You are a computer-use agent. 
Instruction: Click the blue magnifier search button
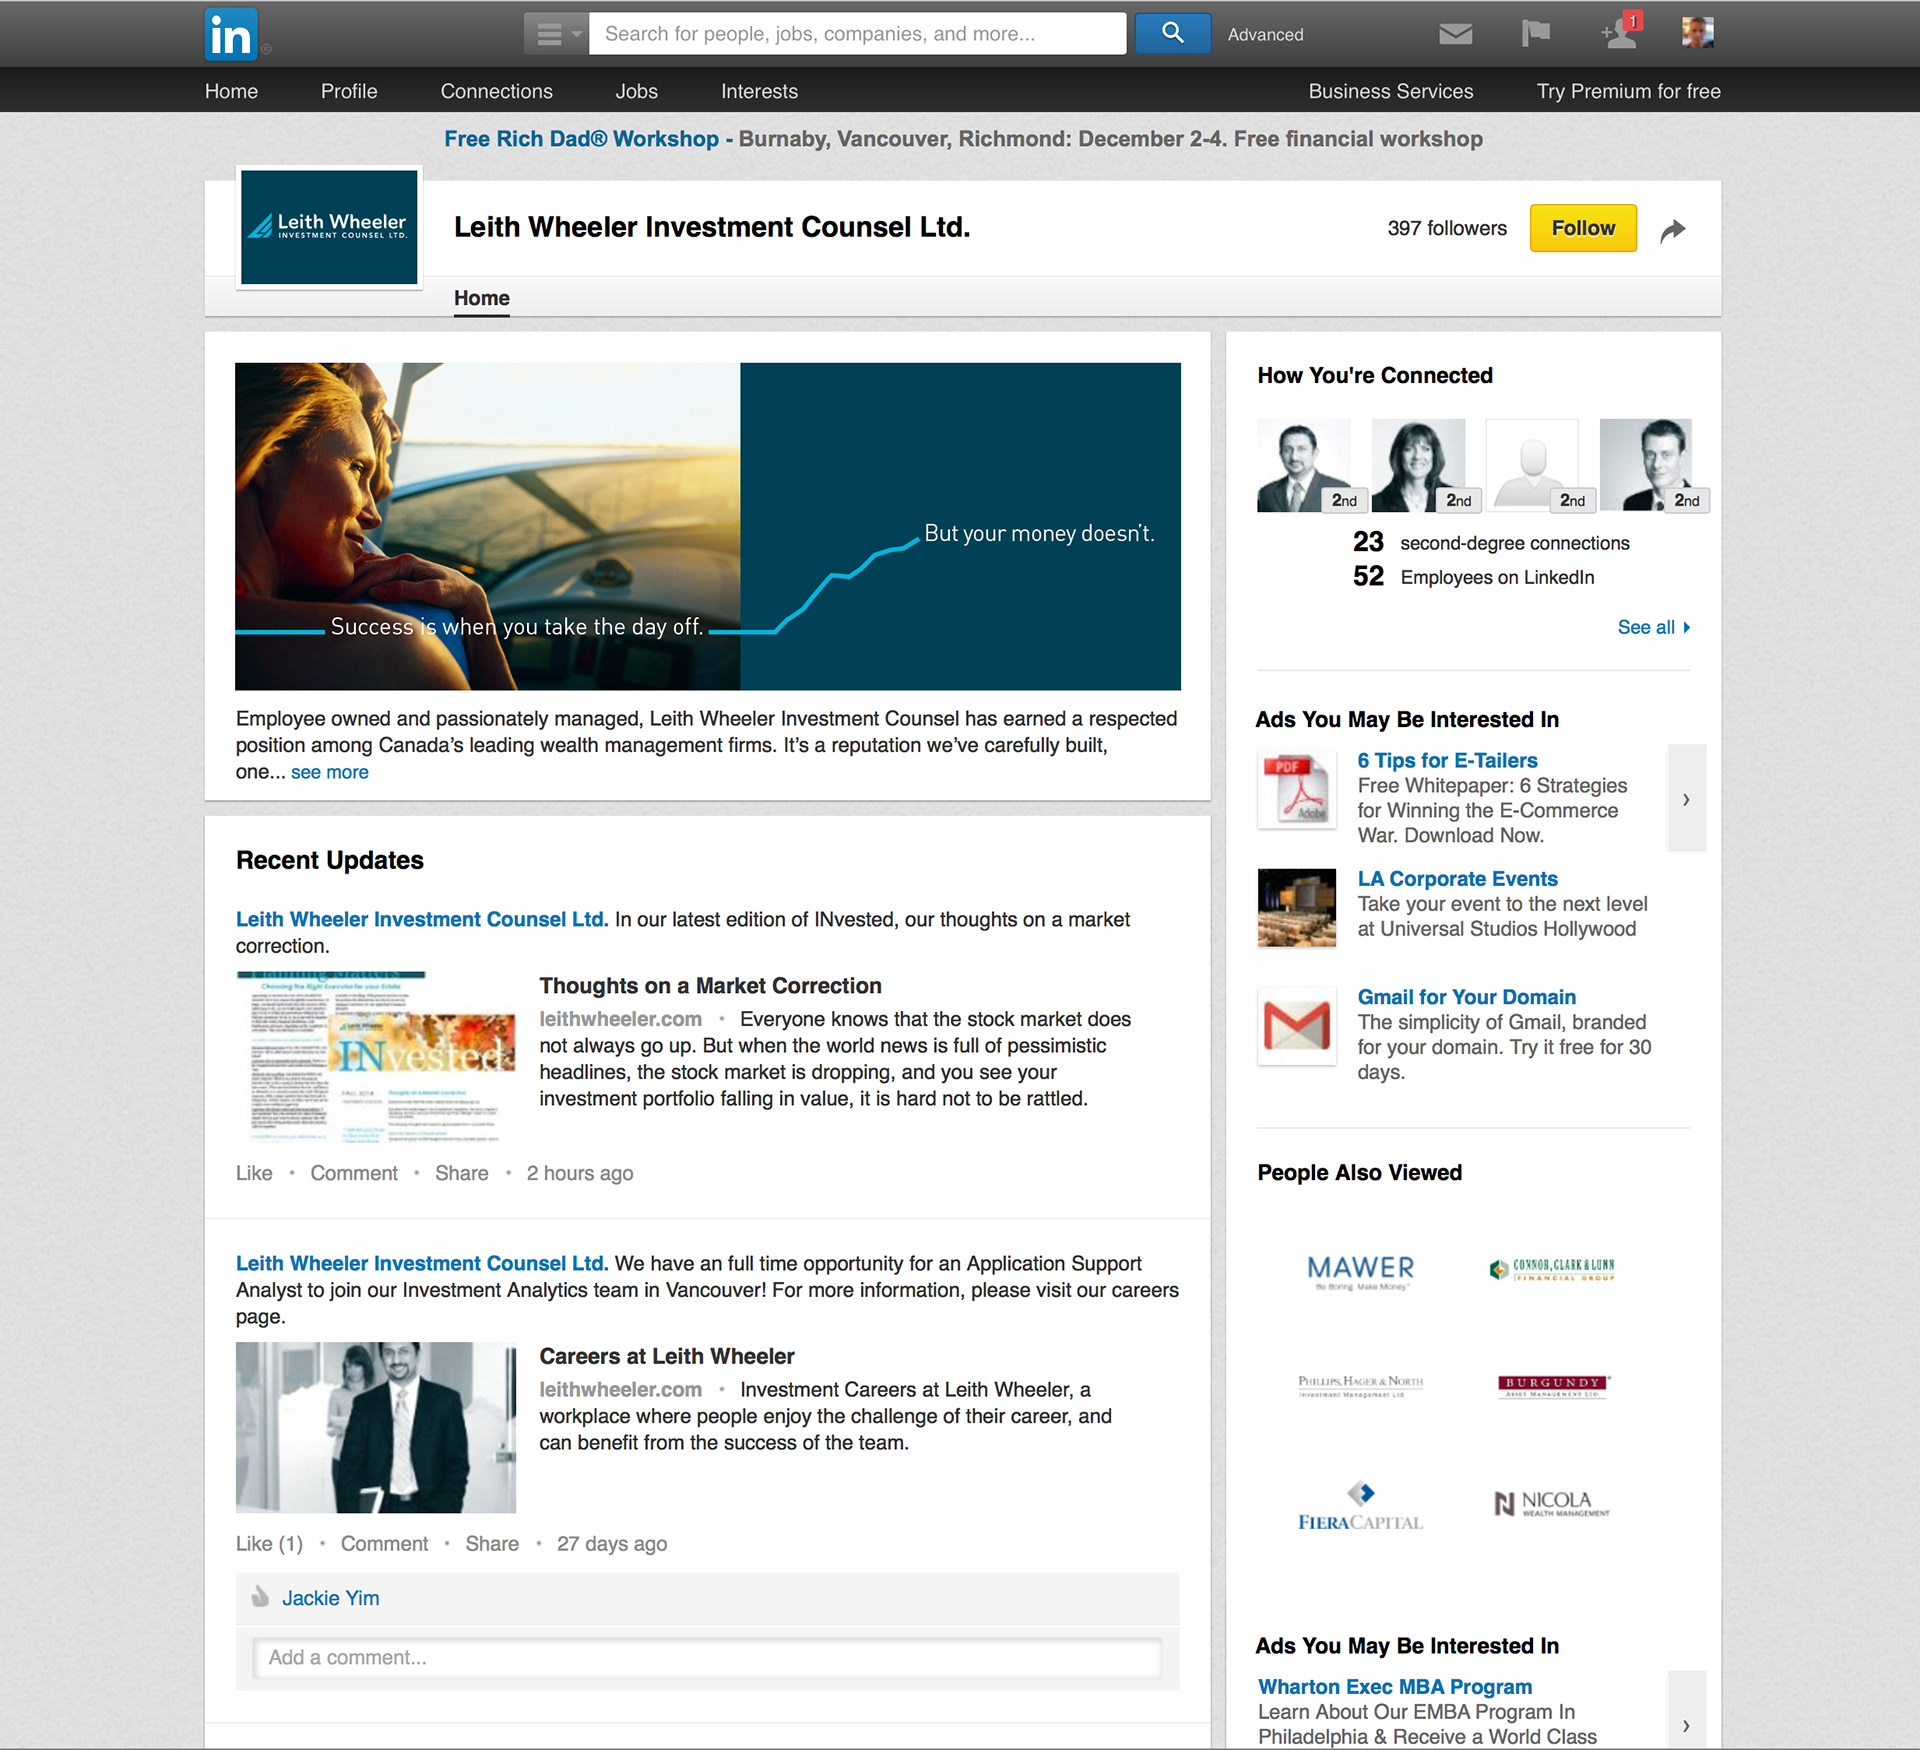pyautogui.click(x=1172, y=34)
